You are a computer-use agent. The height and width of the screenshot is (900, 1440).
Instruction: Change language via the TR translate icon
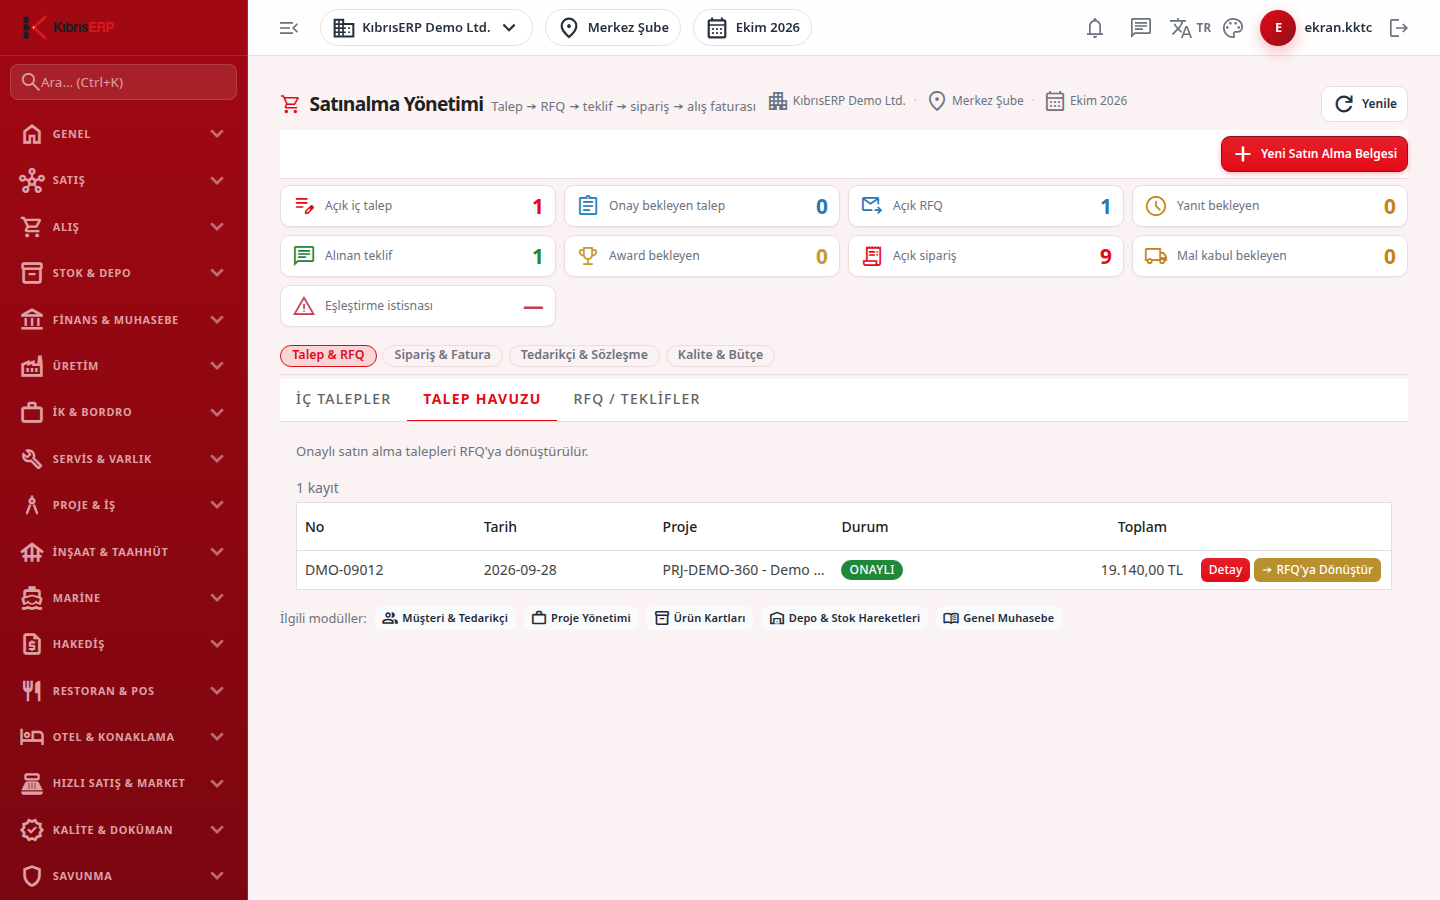[x=1190, y=28]
